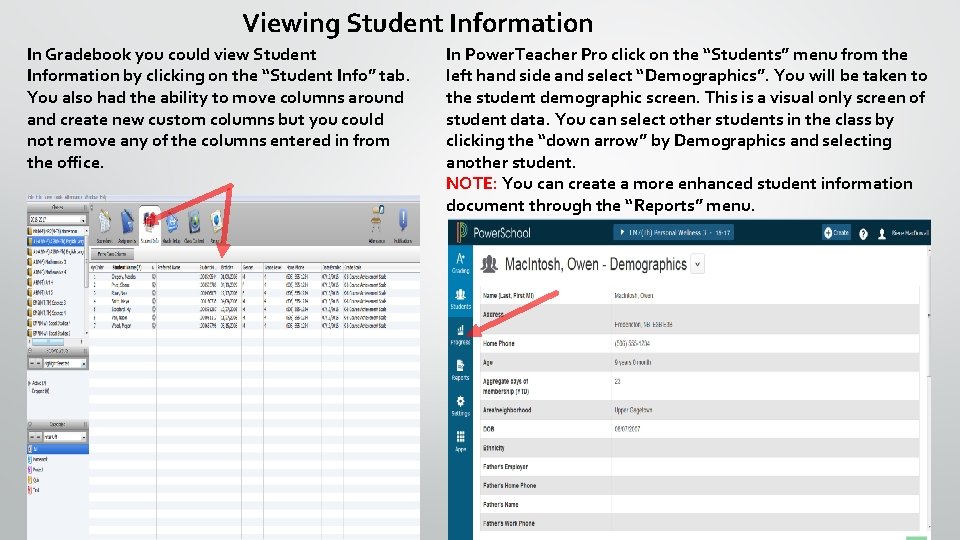Select the Homework category

pos(39,459)
